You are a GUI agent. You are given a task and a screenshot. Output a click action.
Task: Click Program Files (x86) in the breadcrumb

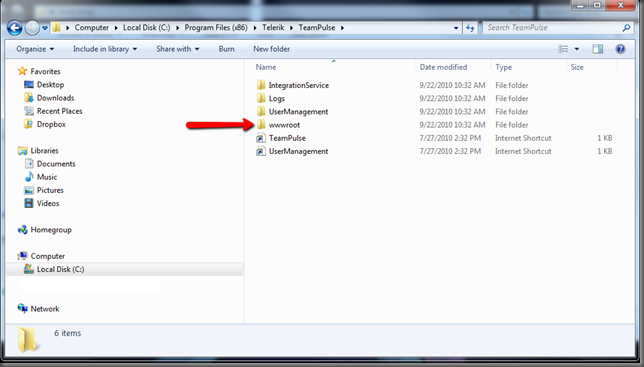coord(216,28)
